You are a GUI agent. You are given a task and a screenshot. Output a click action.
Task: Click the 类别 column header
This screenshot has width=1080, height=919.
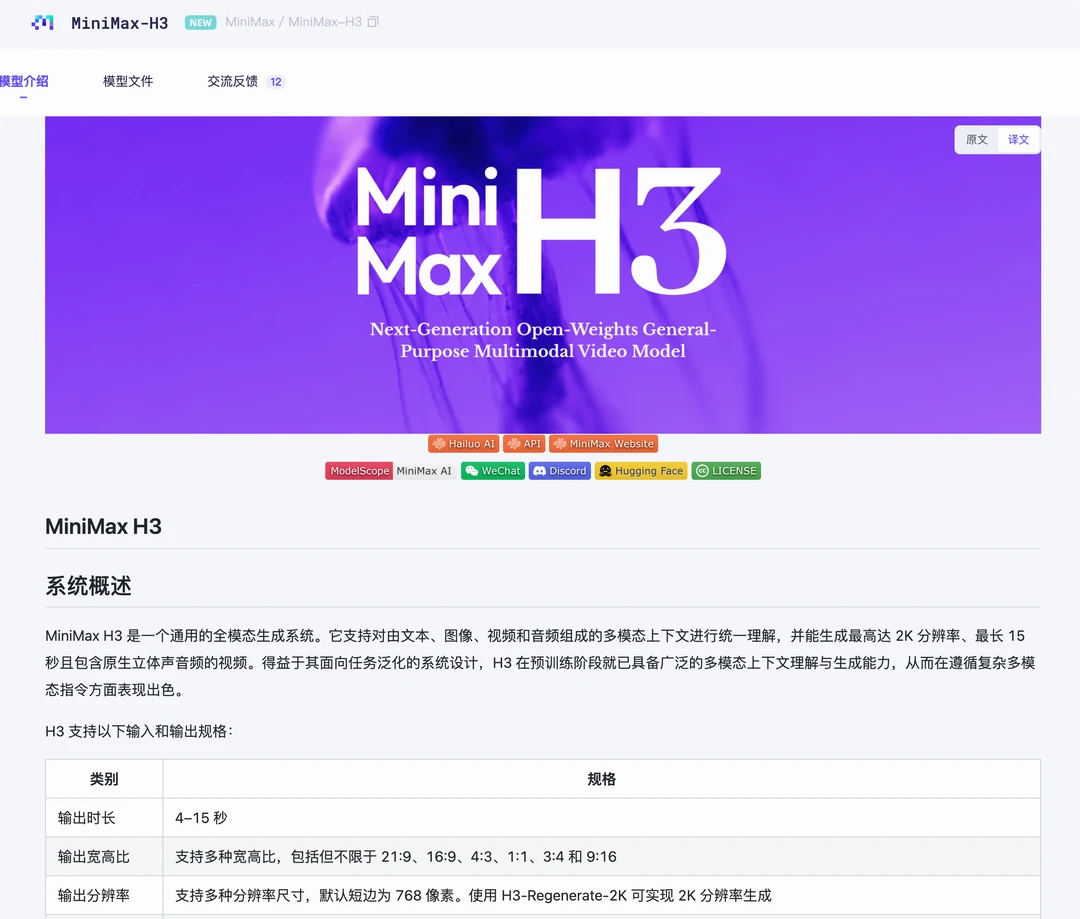point(104,779)
